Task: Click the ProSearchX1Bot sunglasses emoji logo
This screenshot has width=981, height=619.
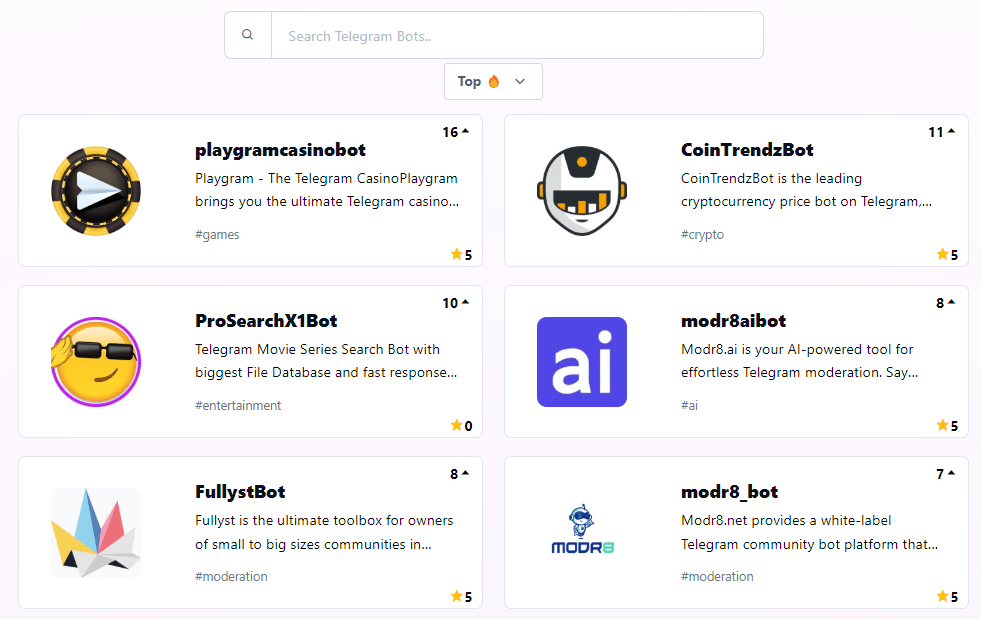Action: click(x=96, y=362)
